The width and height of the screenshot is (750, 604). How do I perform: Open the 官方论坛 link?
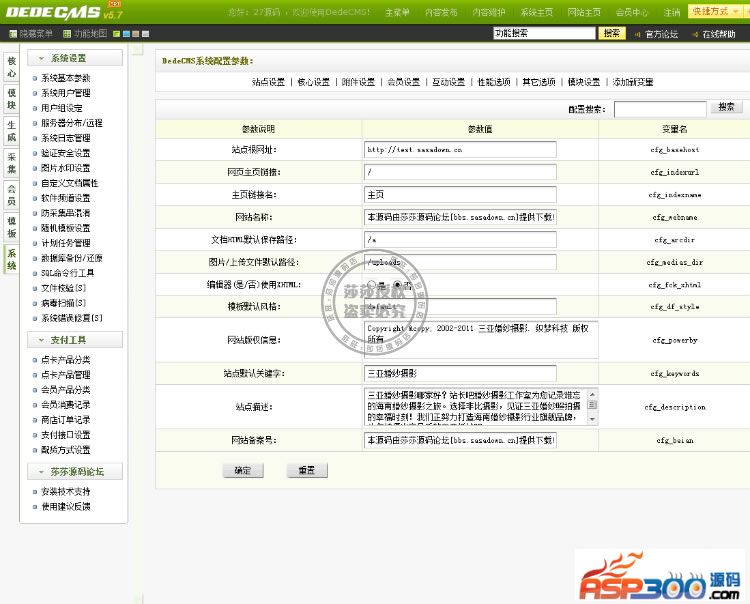(x=661, y=34)
